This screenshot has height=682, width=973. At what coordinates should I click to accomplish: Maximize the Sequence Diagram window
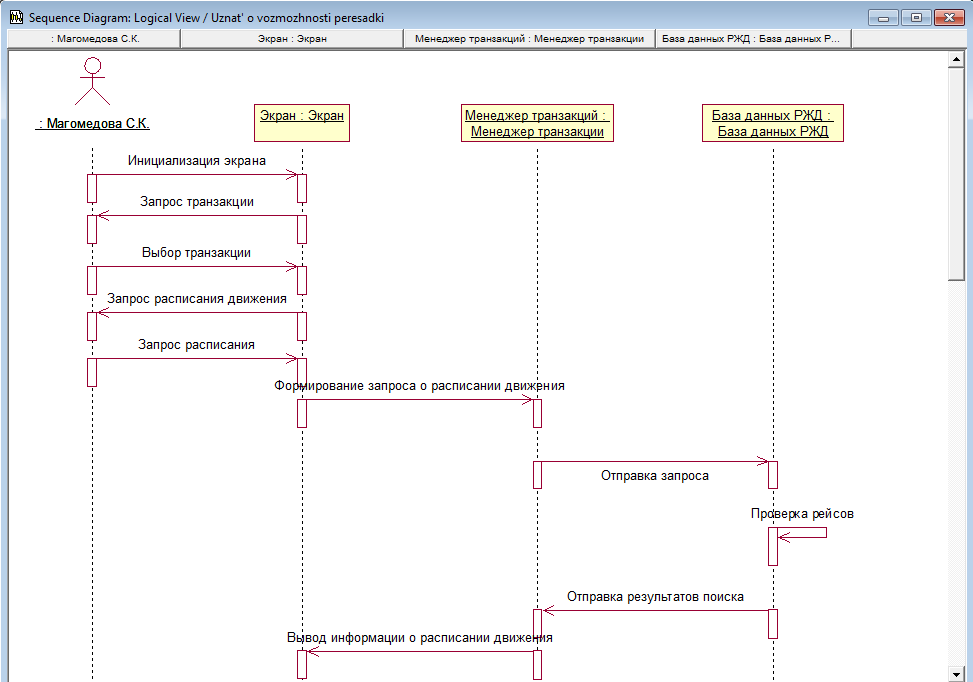[916, 17]
